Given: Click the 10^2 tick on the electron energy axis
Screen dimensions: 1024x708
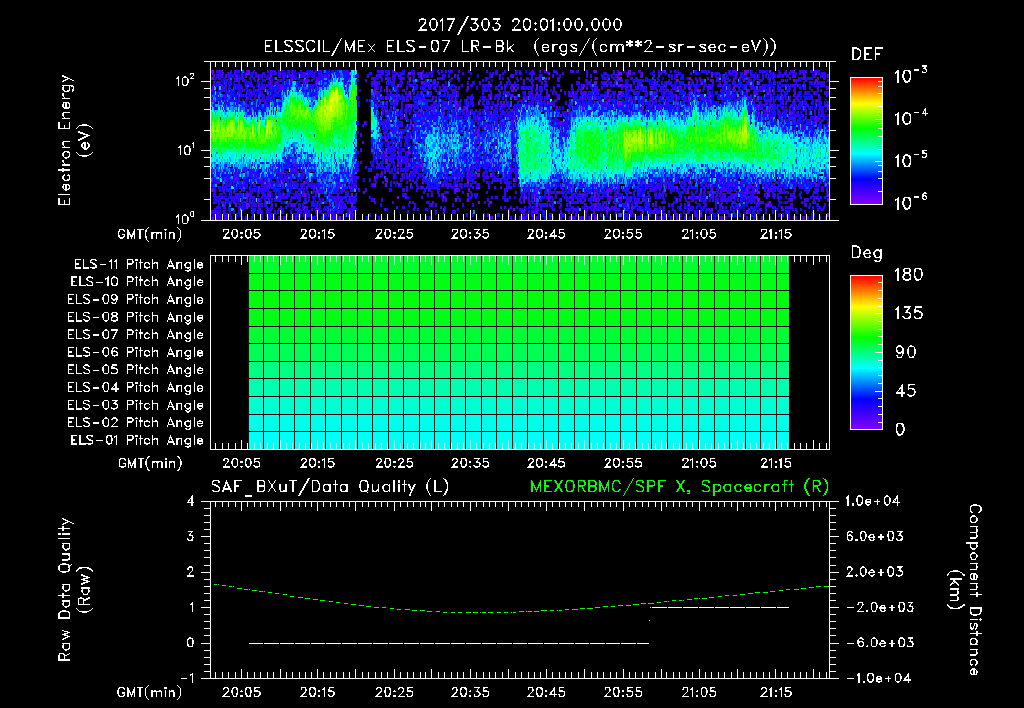Looking at the screenshot, I should (x=185, y=81).
